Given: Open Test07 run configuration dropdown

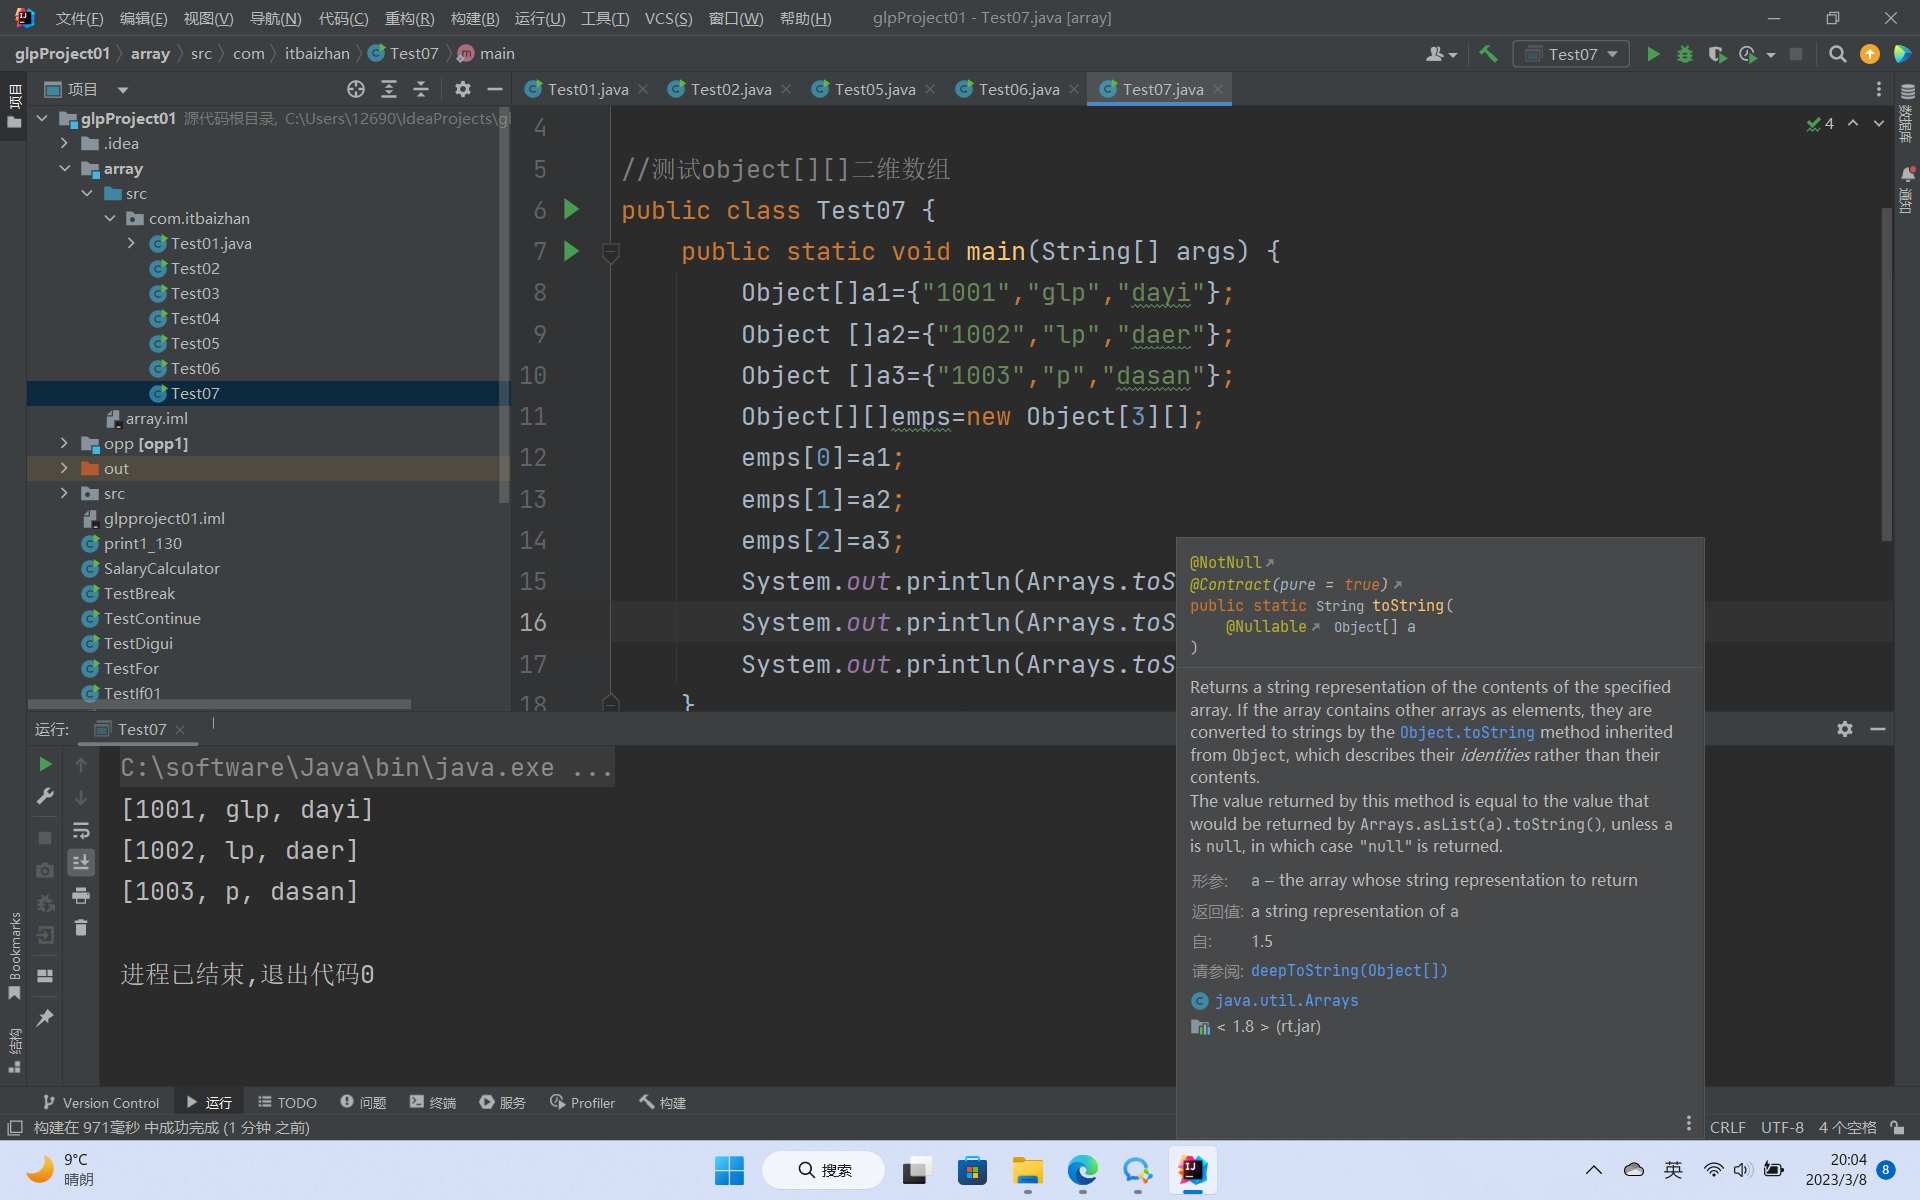Looking at the screenshot, I should coord(1571,54).
